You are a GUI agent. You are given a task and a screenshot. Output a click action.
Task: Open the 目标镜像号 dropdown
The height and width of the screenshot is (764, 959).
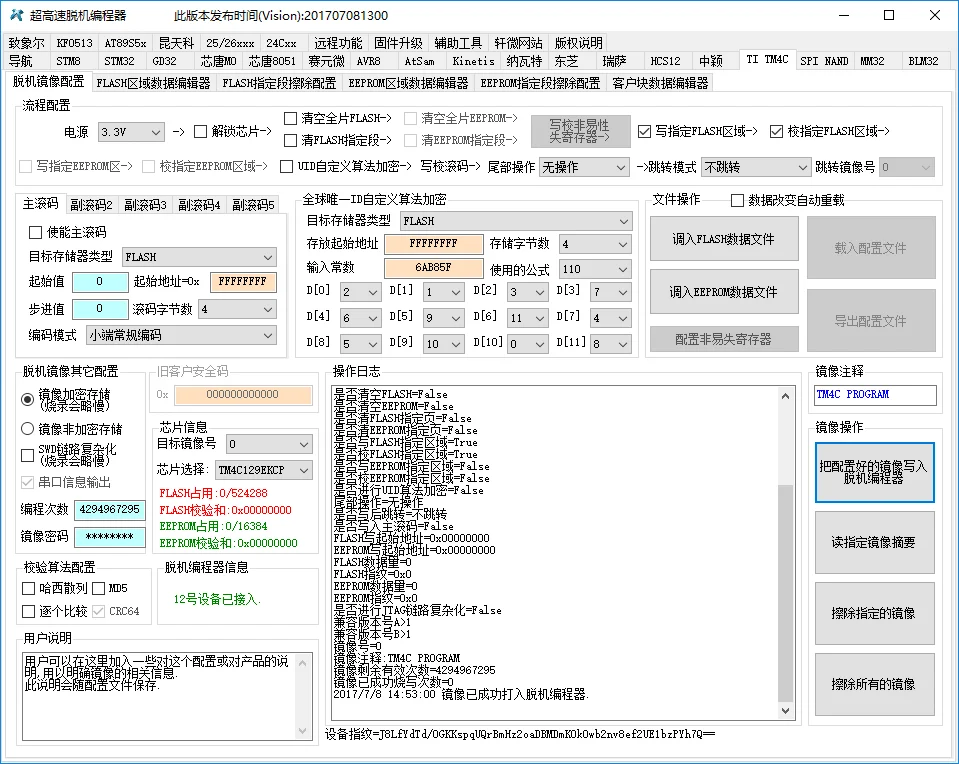point(269,444)
